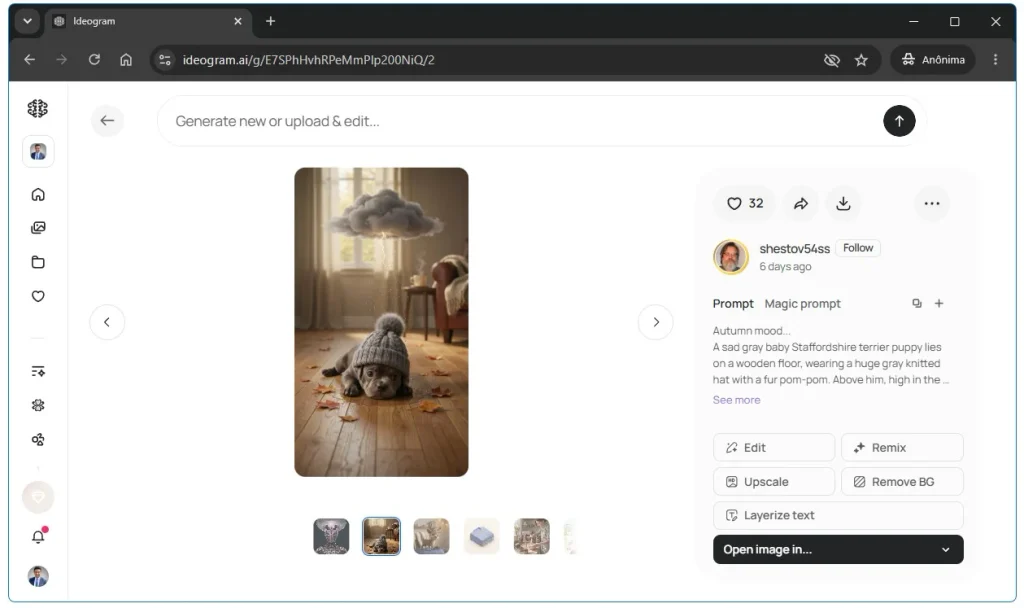Click Layerize text
Screen dimensions: 1024x608
838,515
